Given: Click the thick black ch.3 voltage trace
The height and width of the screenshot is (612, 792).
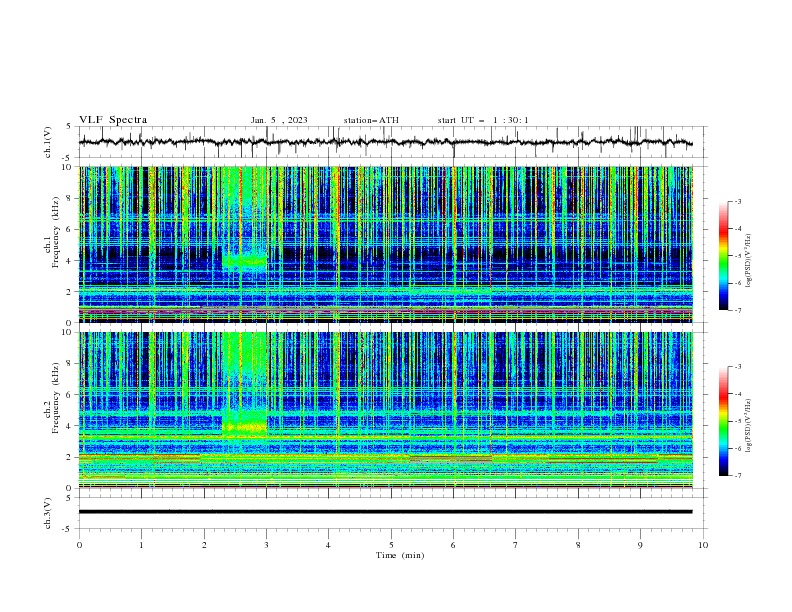Looking at the screenshot, I should 385,512.
